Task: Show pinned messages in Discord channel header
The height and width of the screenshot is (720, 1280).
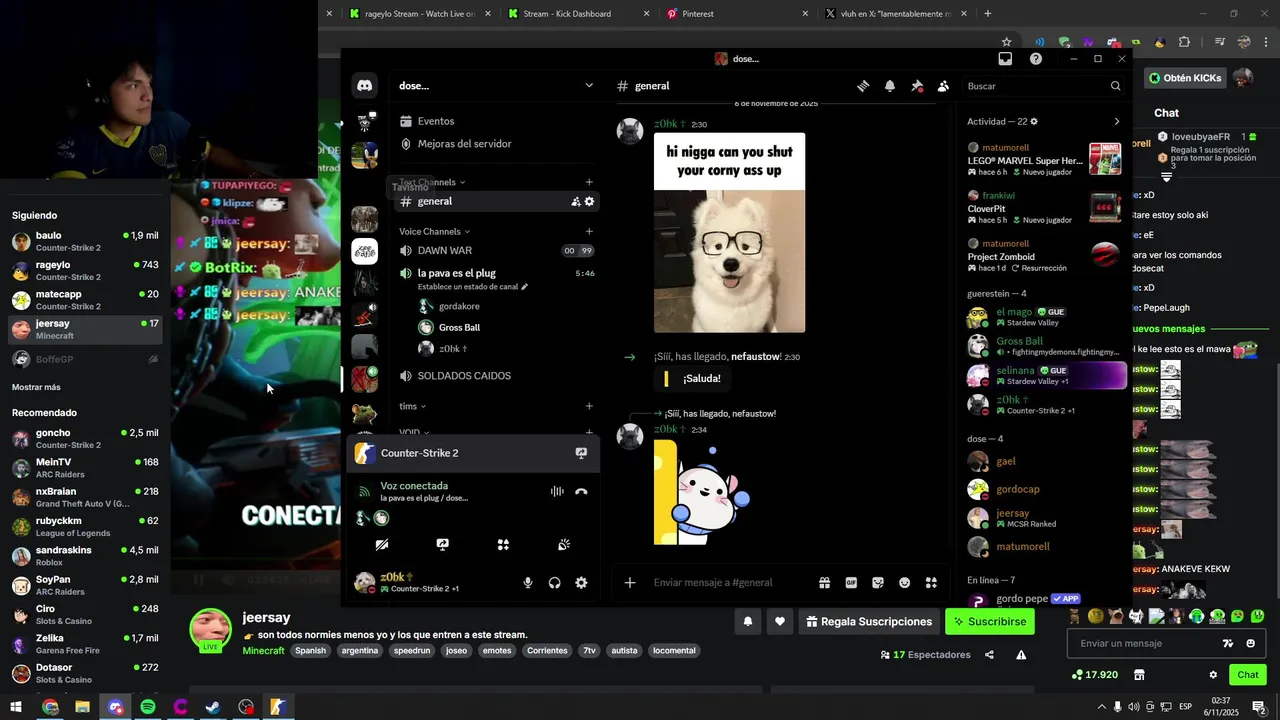Action: click(x=917, y=86)
